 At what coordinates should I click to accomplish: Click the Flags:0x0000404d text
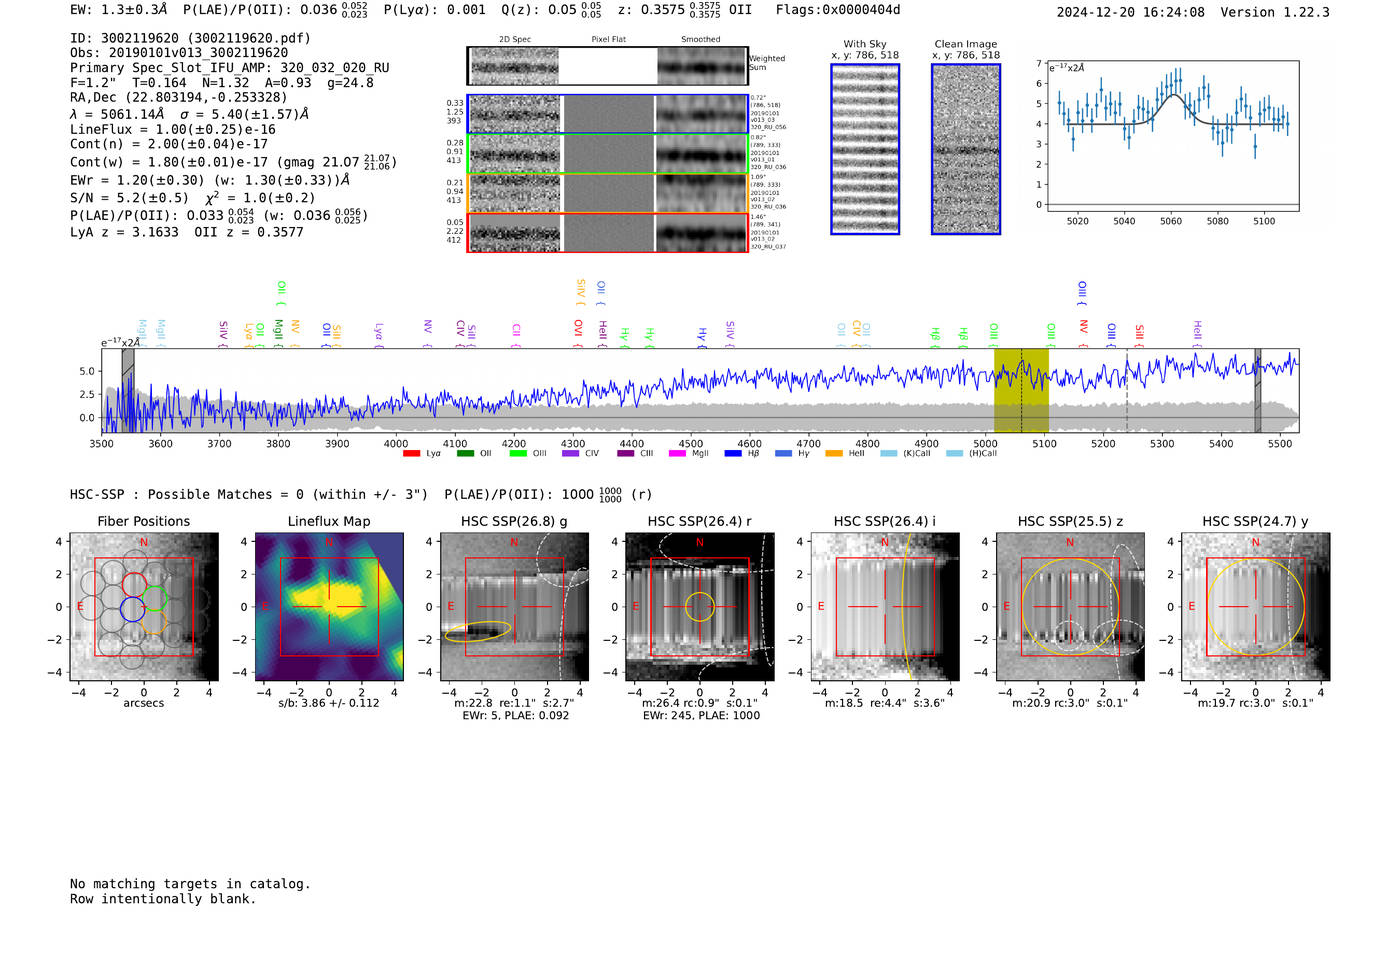(x=838, y=10)
